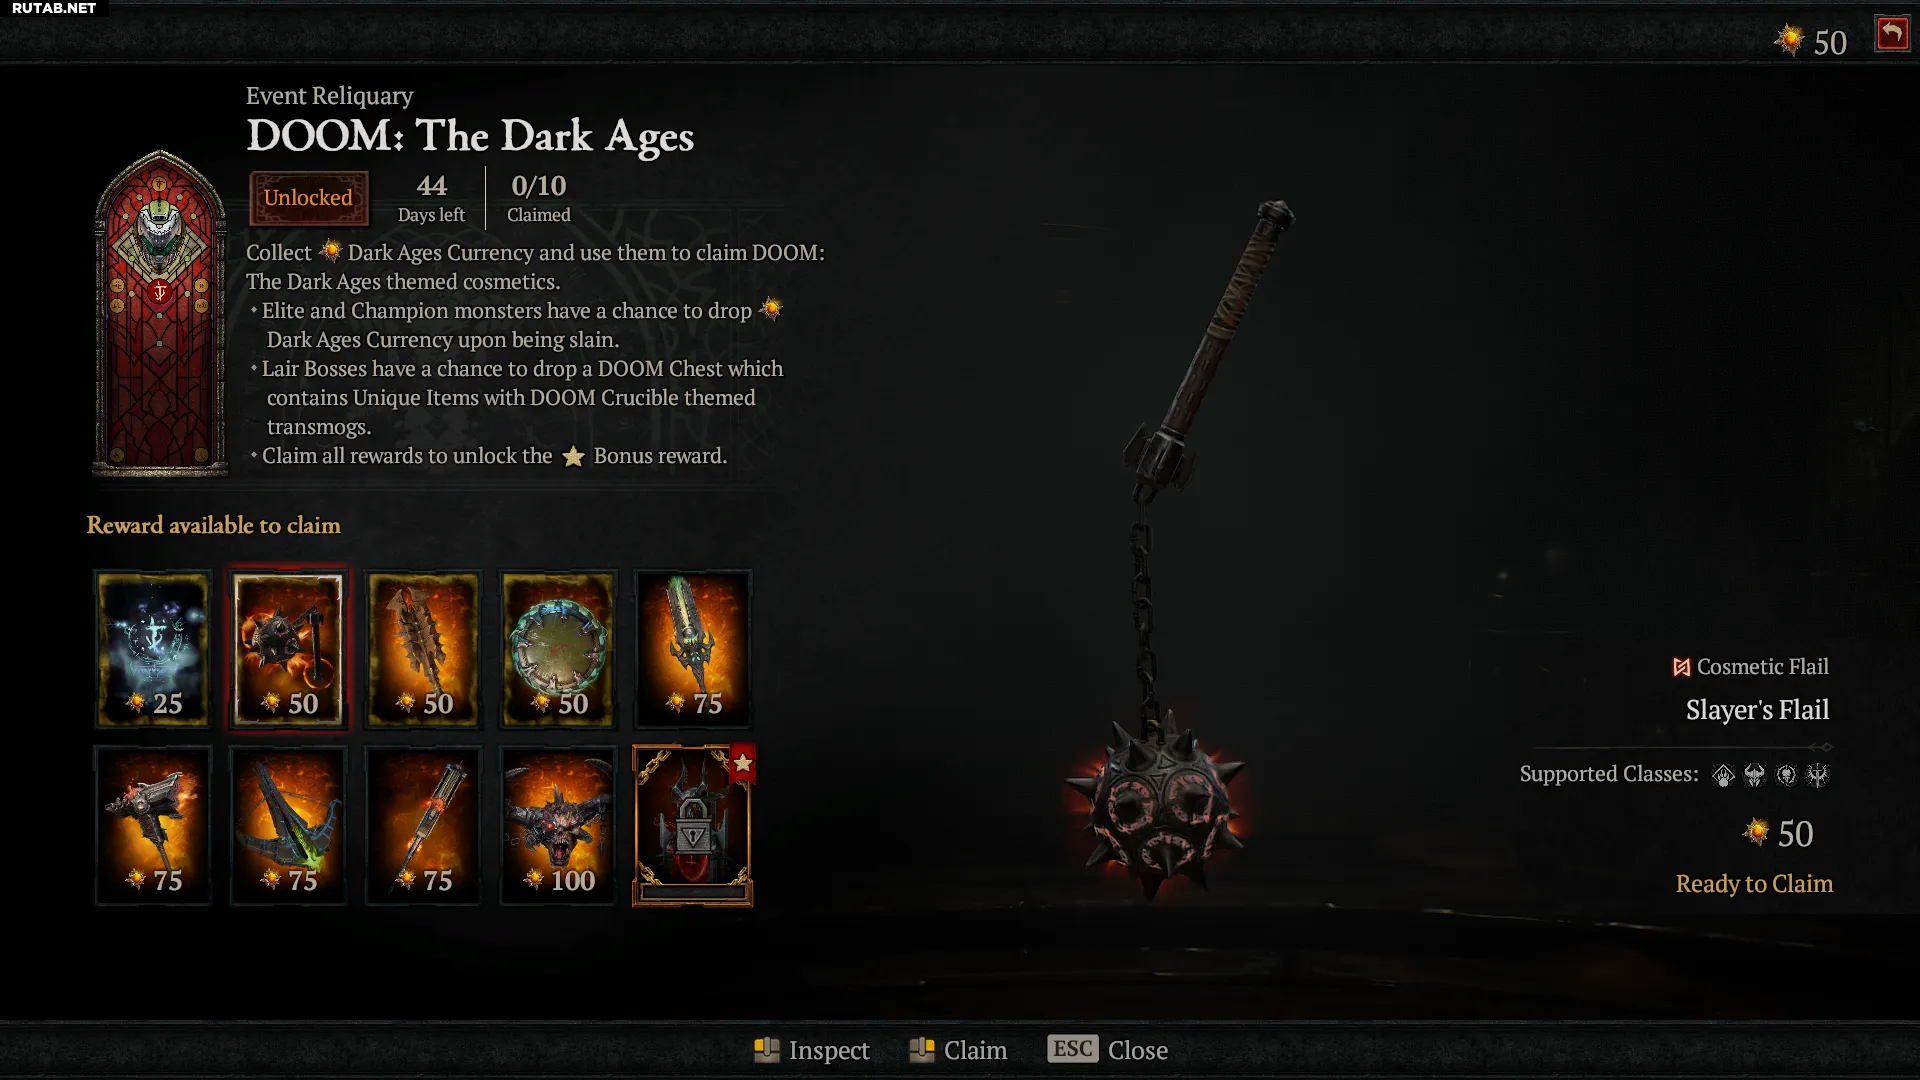Pick the round shield reward costing 50
The width and height of the screenshot is (1920, 1080).
pyautogui.click(x=558, y=648)
